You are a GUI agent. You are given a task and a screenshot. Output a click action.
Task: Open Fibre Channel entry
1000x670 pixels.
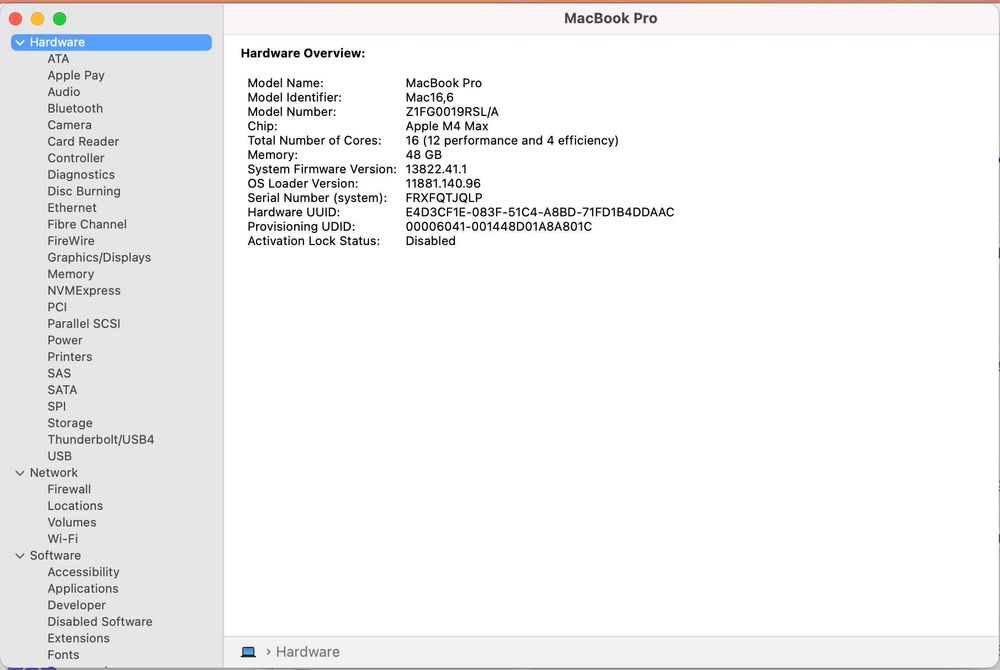[x=87, y=224]
